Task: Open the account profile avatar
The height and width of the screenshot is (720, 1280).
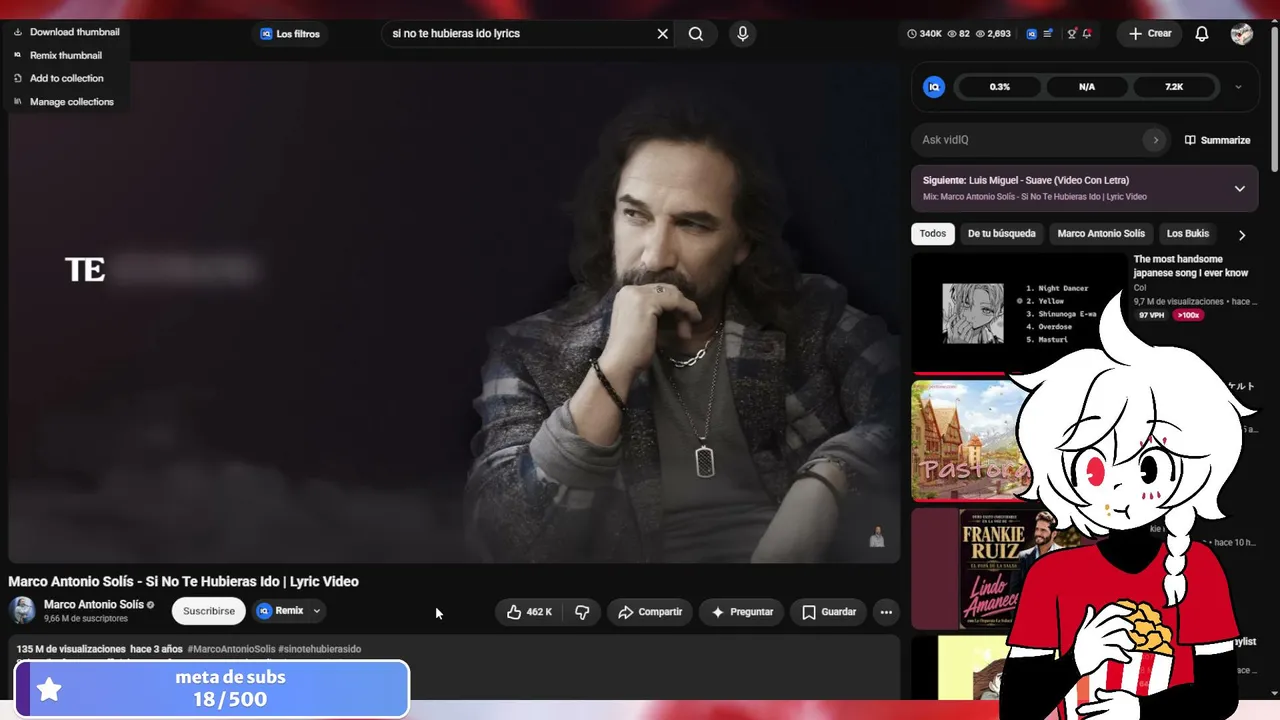Action: (x=1242, y=34)
